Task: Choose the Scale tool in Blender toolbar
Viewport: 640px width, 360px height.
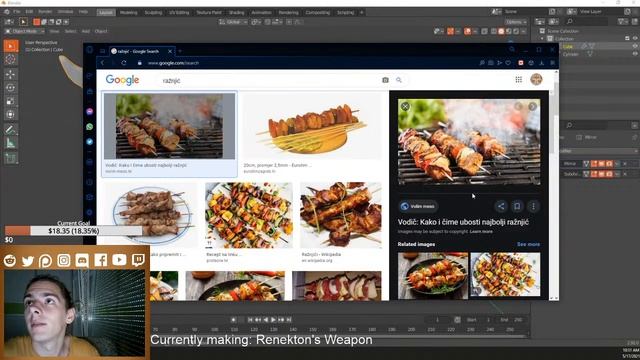Action: 11,101
